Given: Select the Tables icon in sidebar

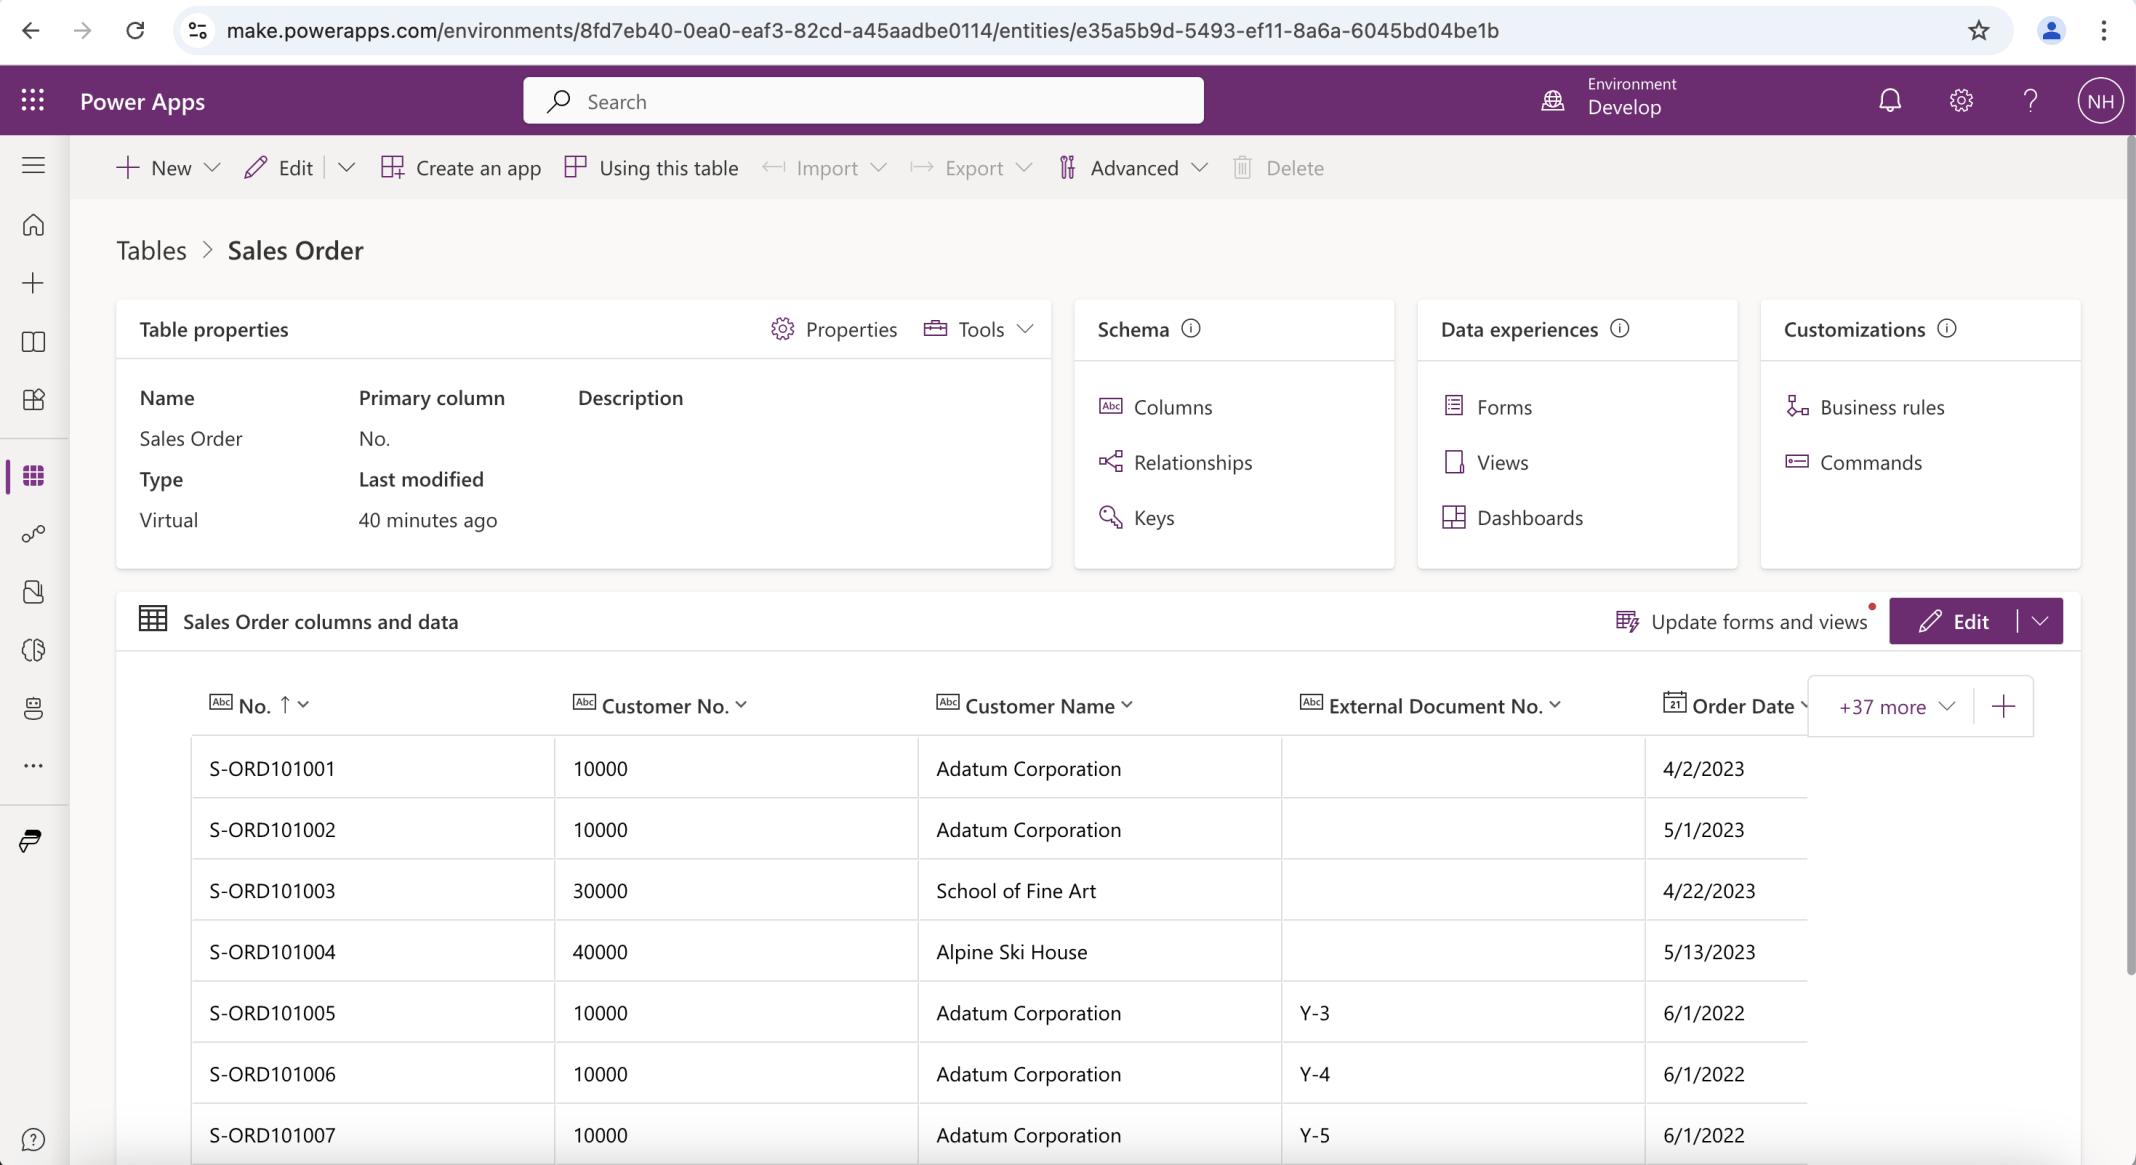Looking at the screenshot, I should (33, 476).
